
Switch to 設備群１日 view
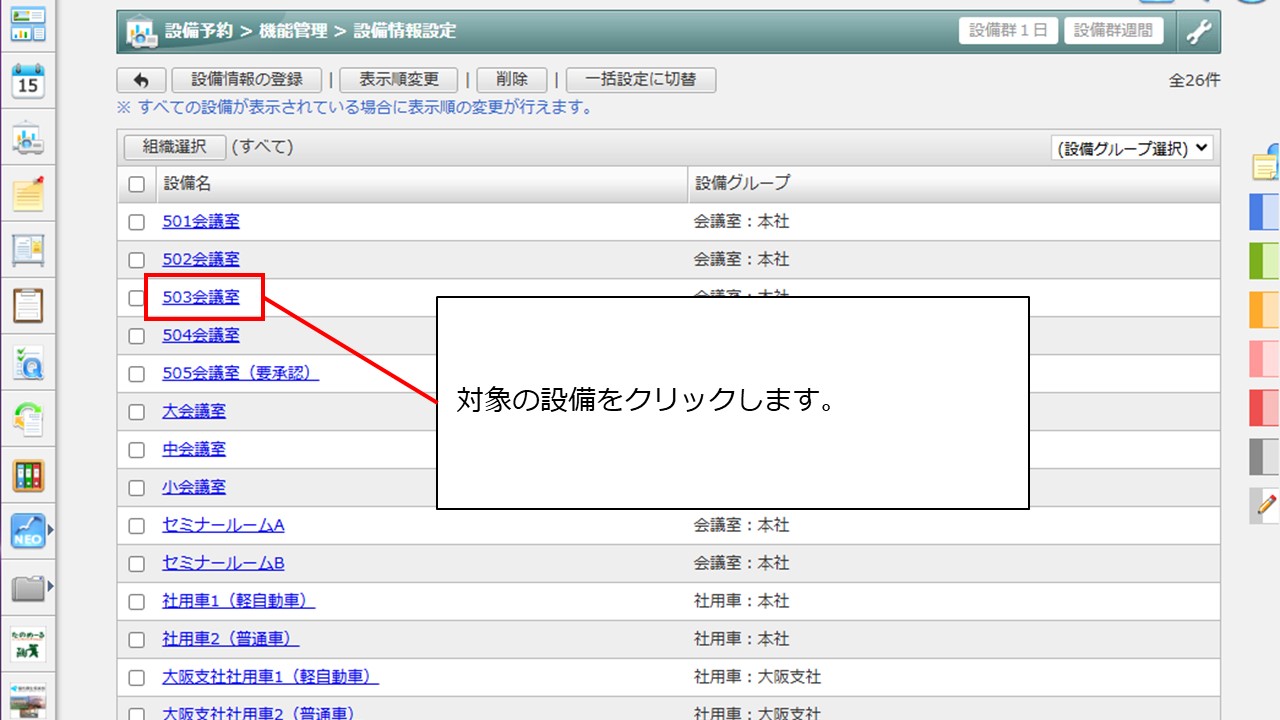[x=1008, y=31]
